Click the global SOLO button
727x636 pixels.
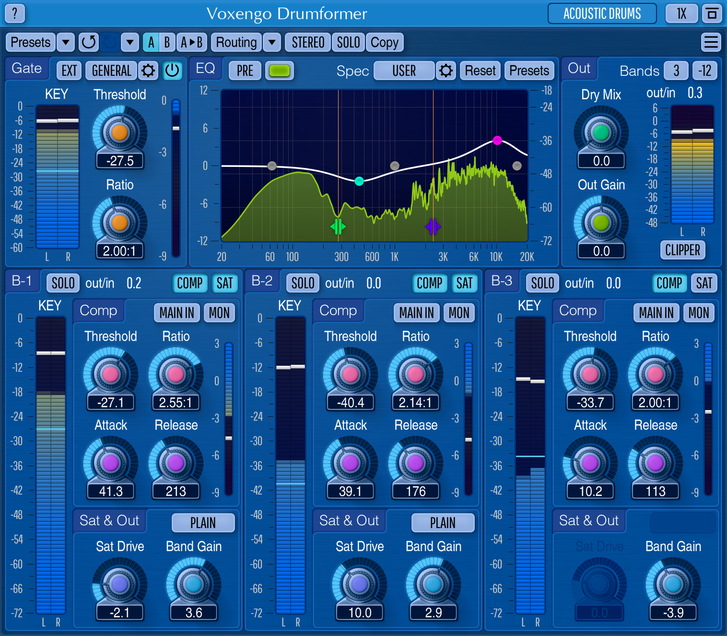click(348, 42)
